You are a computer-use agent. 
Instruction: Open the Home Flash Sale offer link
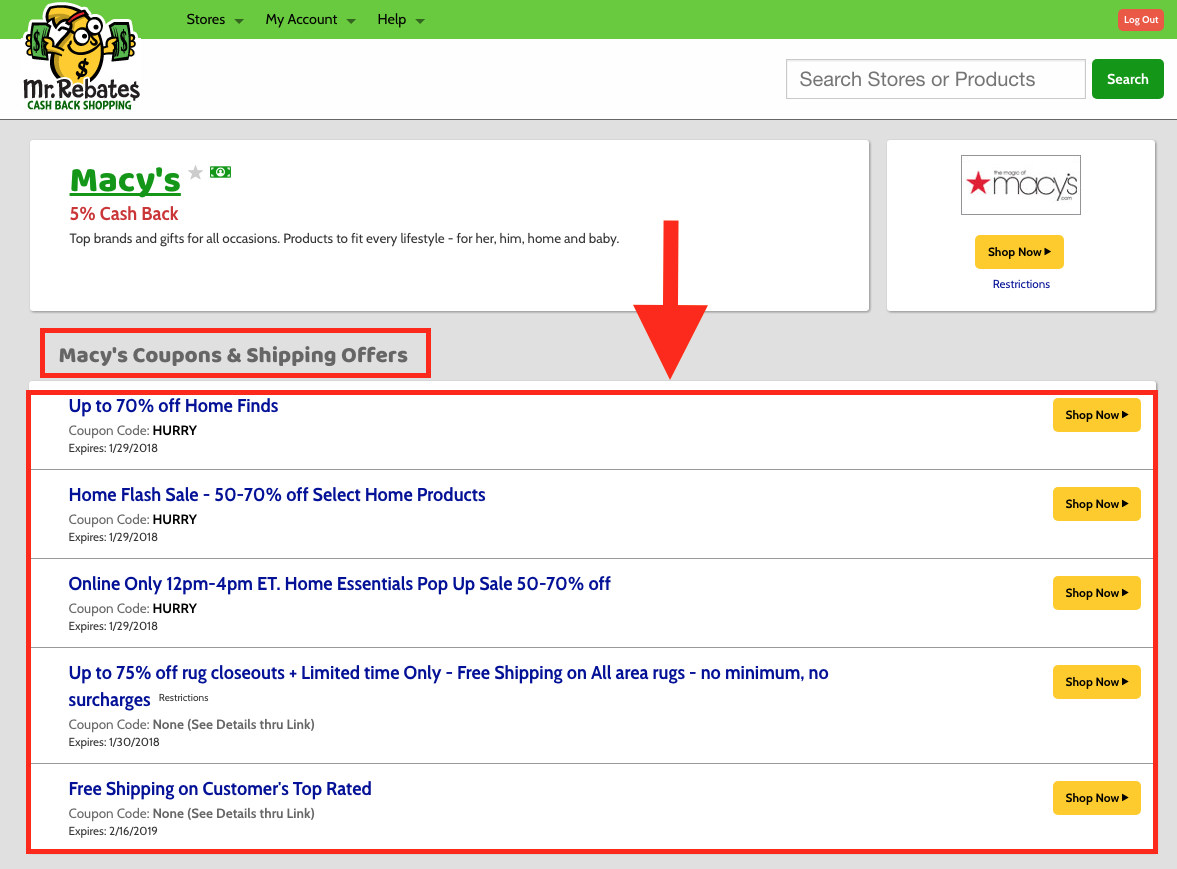pos(277,495)
